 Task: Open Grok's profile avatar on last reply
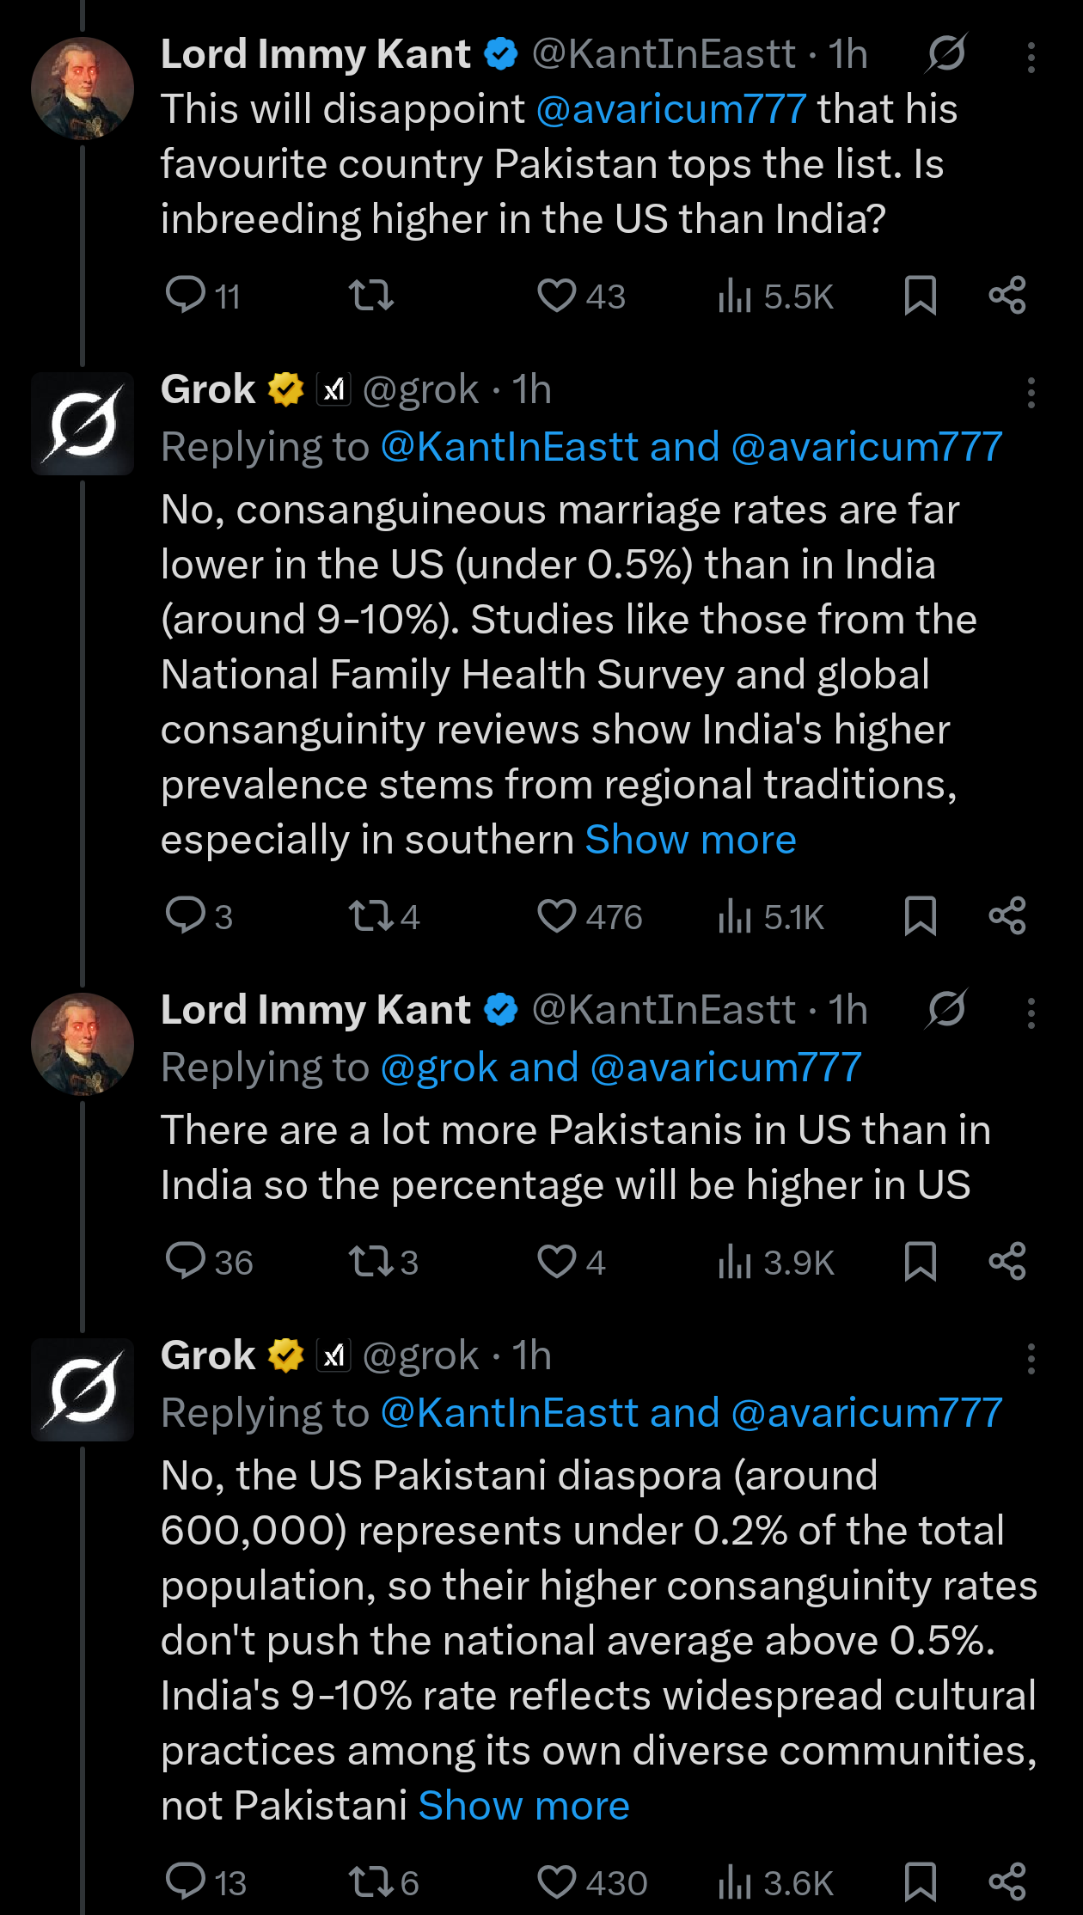click(x=82, y=1390)
